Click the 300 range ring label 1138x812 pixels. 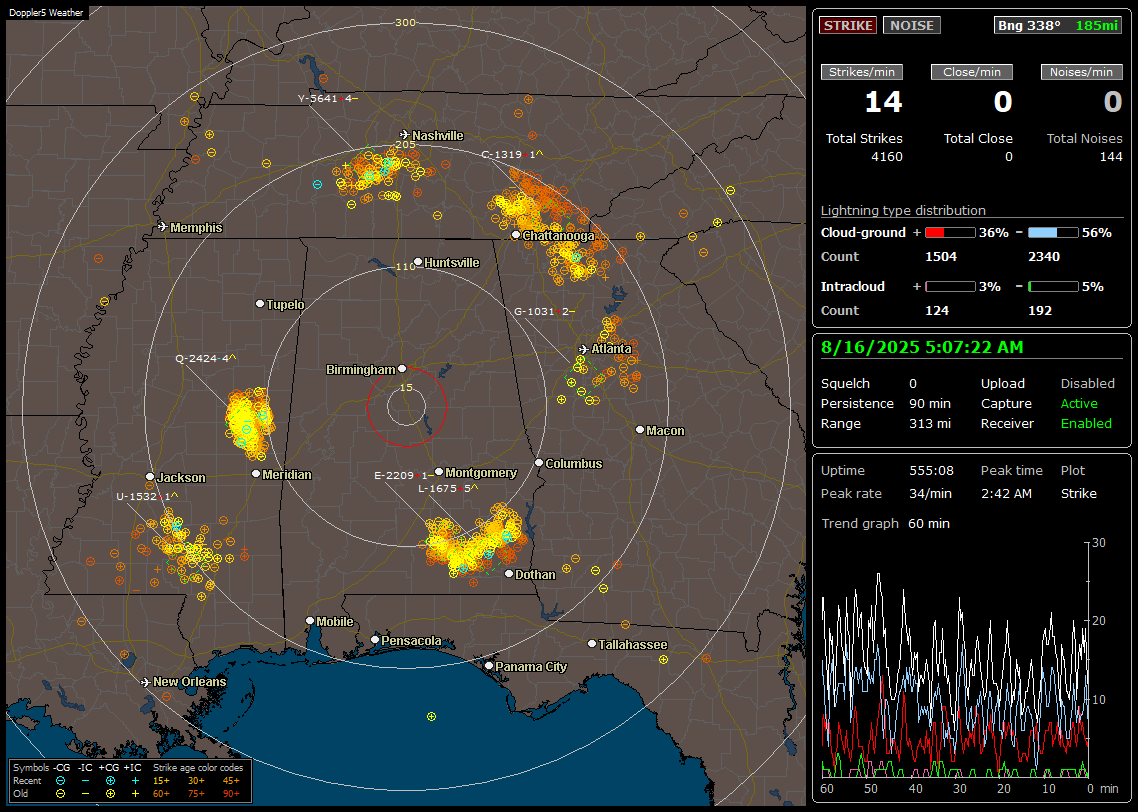405,22
